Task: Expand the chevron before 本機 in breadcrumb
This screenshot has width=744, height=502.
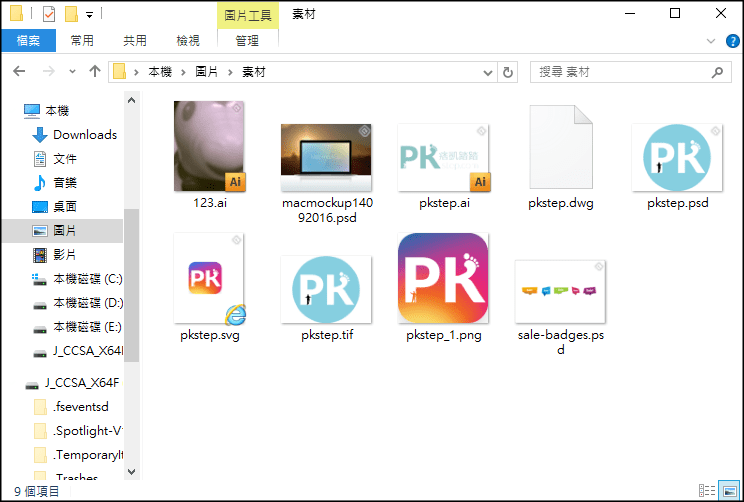Action: coord(136,73)
